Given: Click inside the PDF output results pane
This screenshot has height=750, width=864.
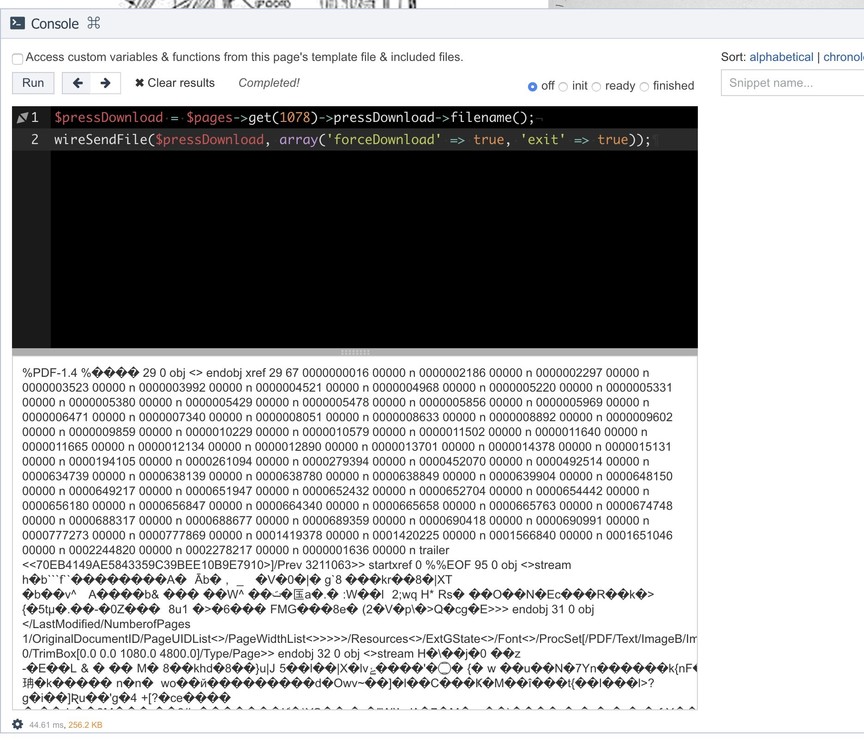Looking at the screenshot, I should 355,530.
